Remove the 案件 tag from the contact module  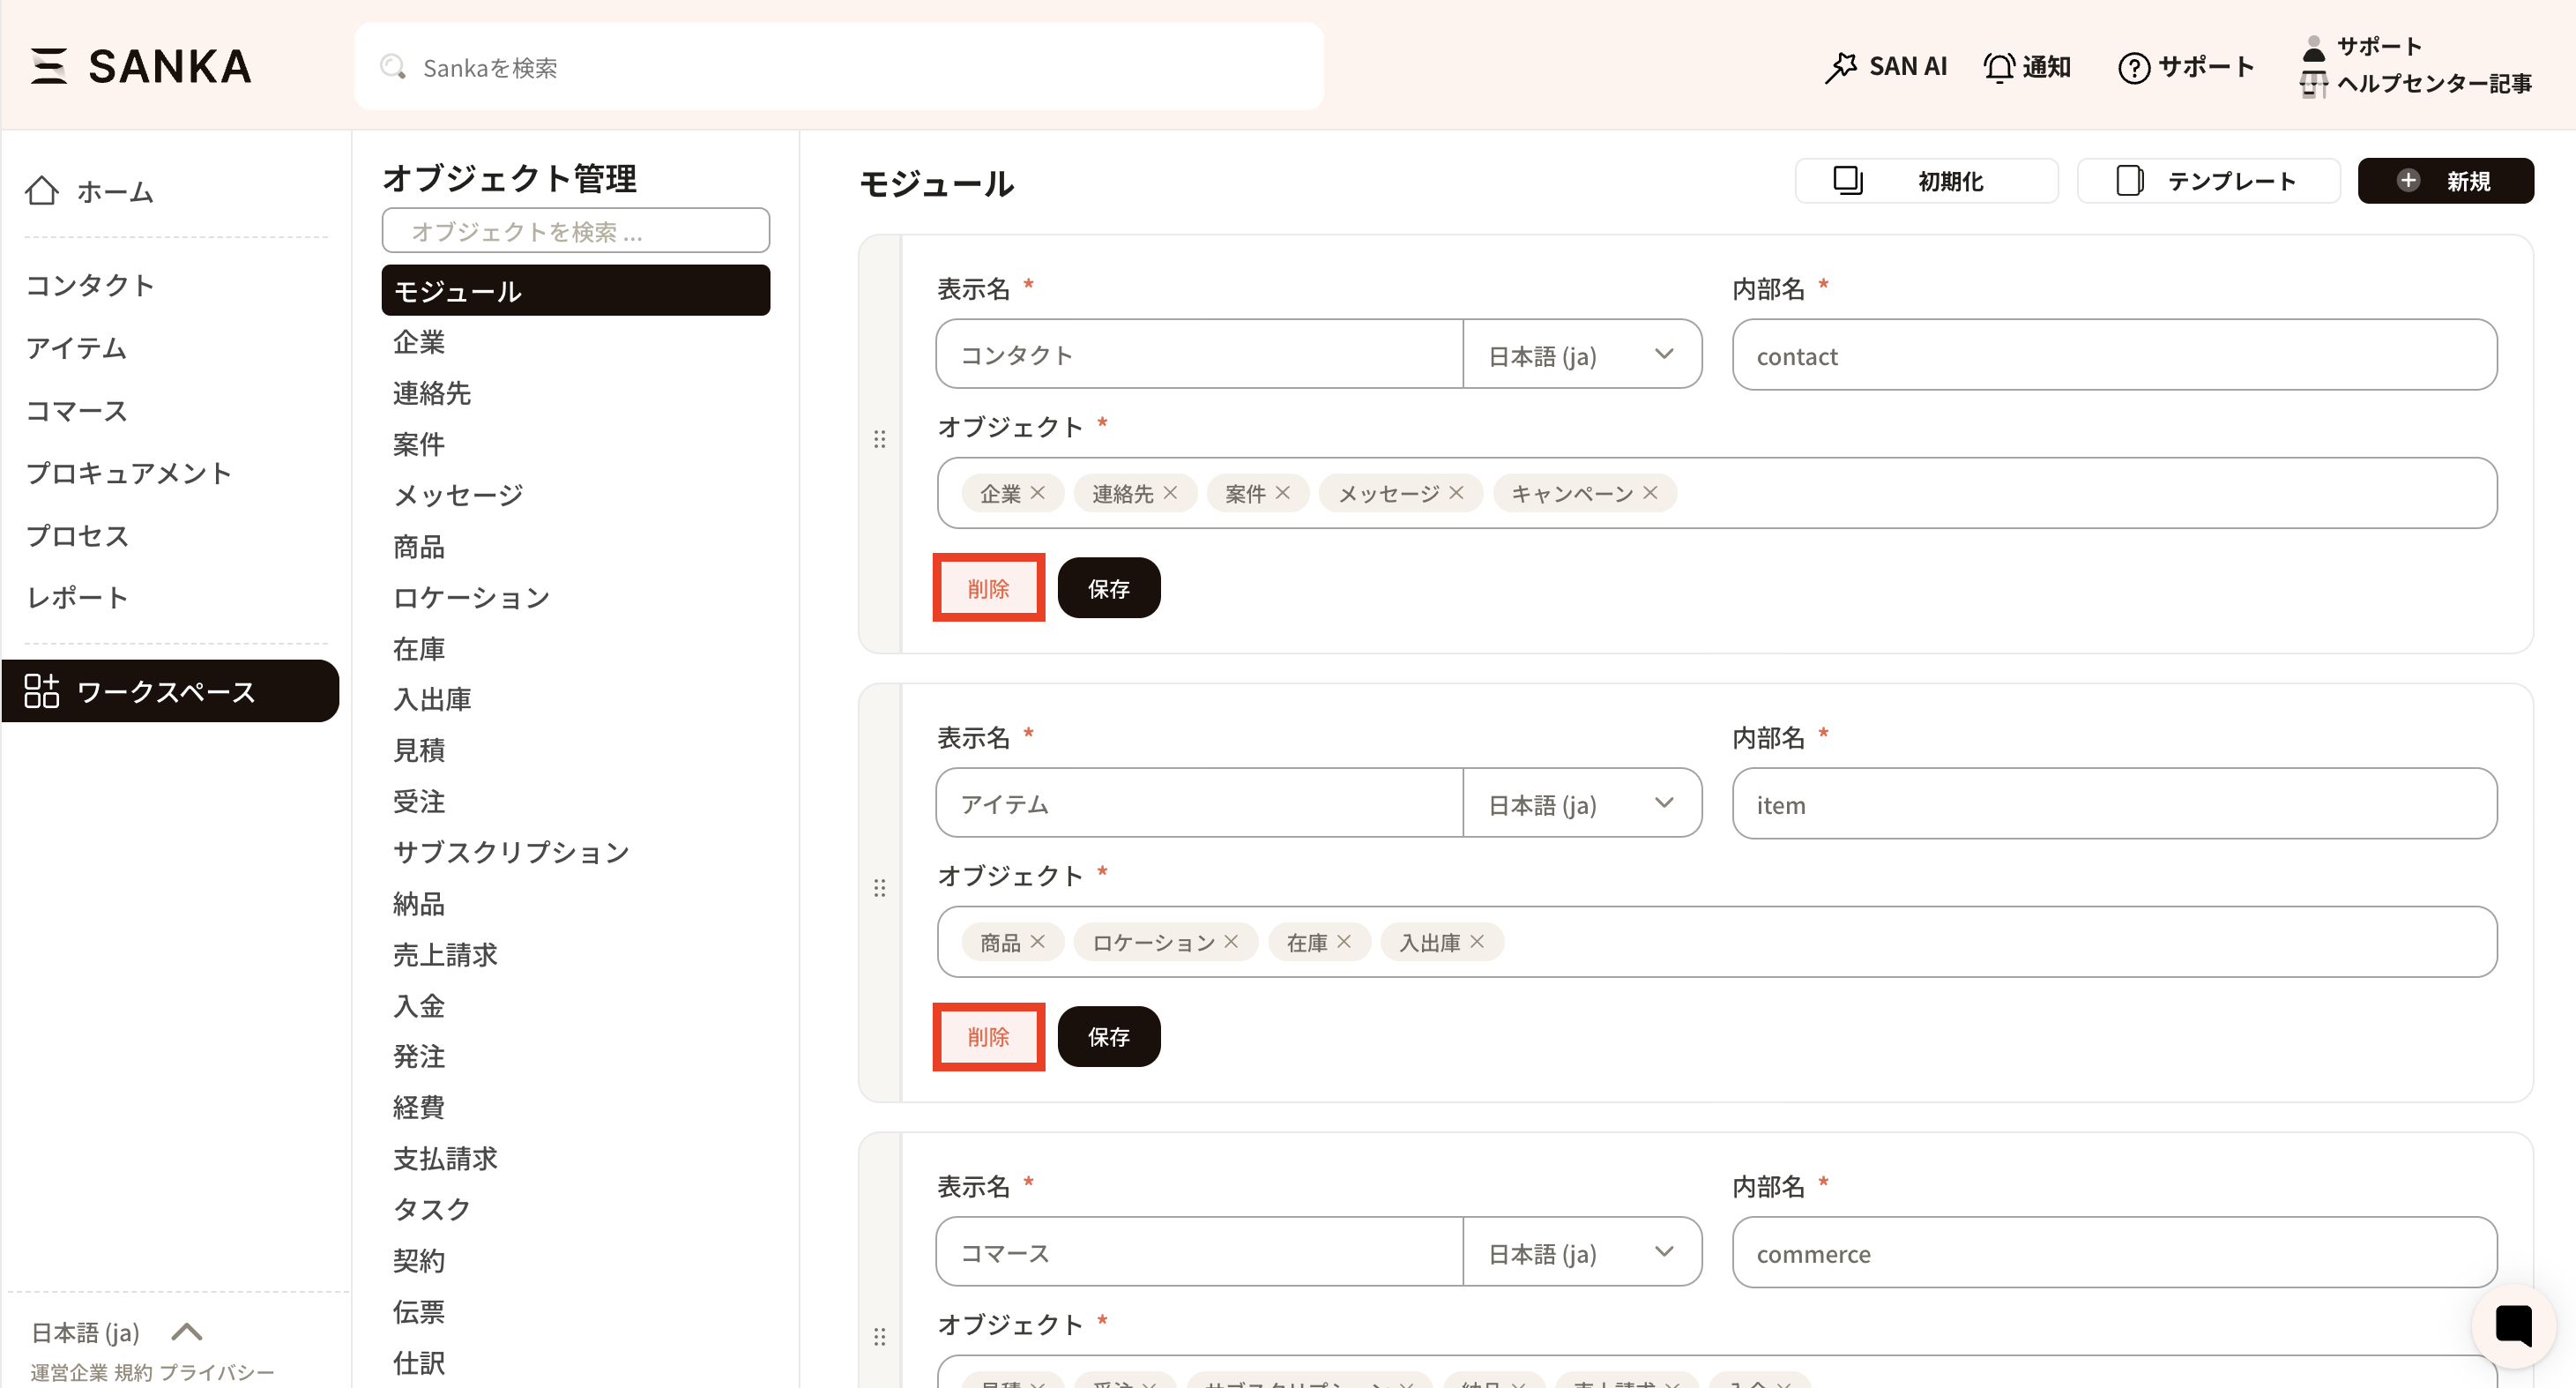tap(1282, 493)
